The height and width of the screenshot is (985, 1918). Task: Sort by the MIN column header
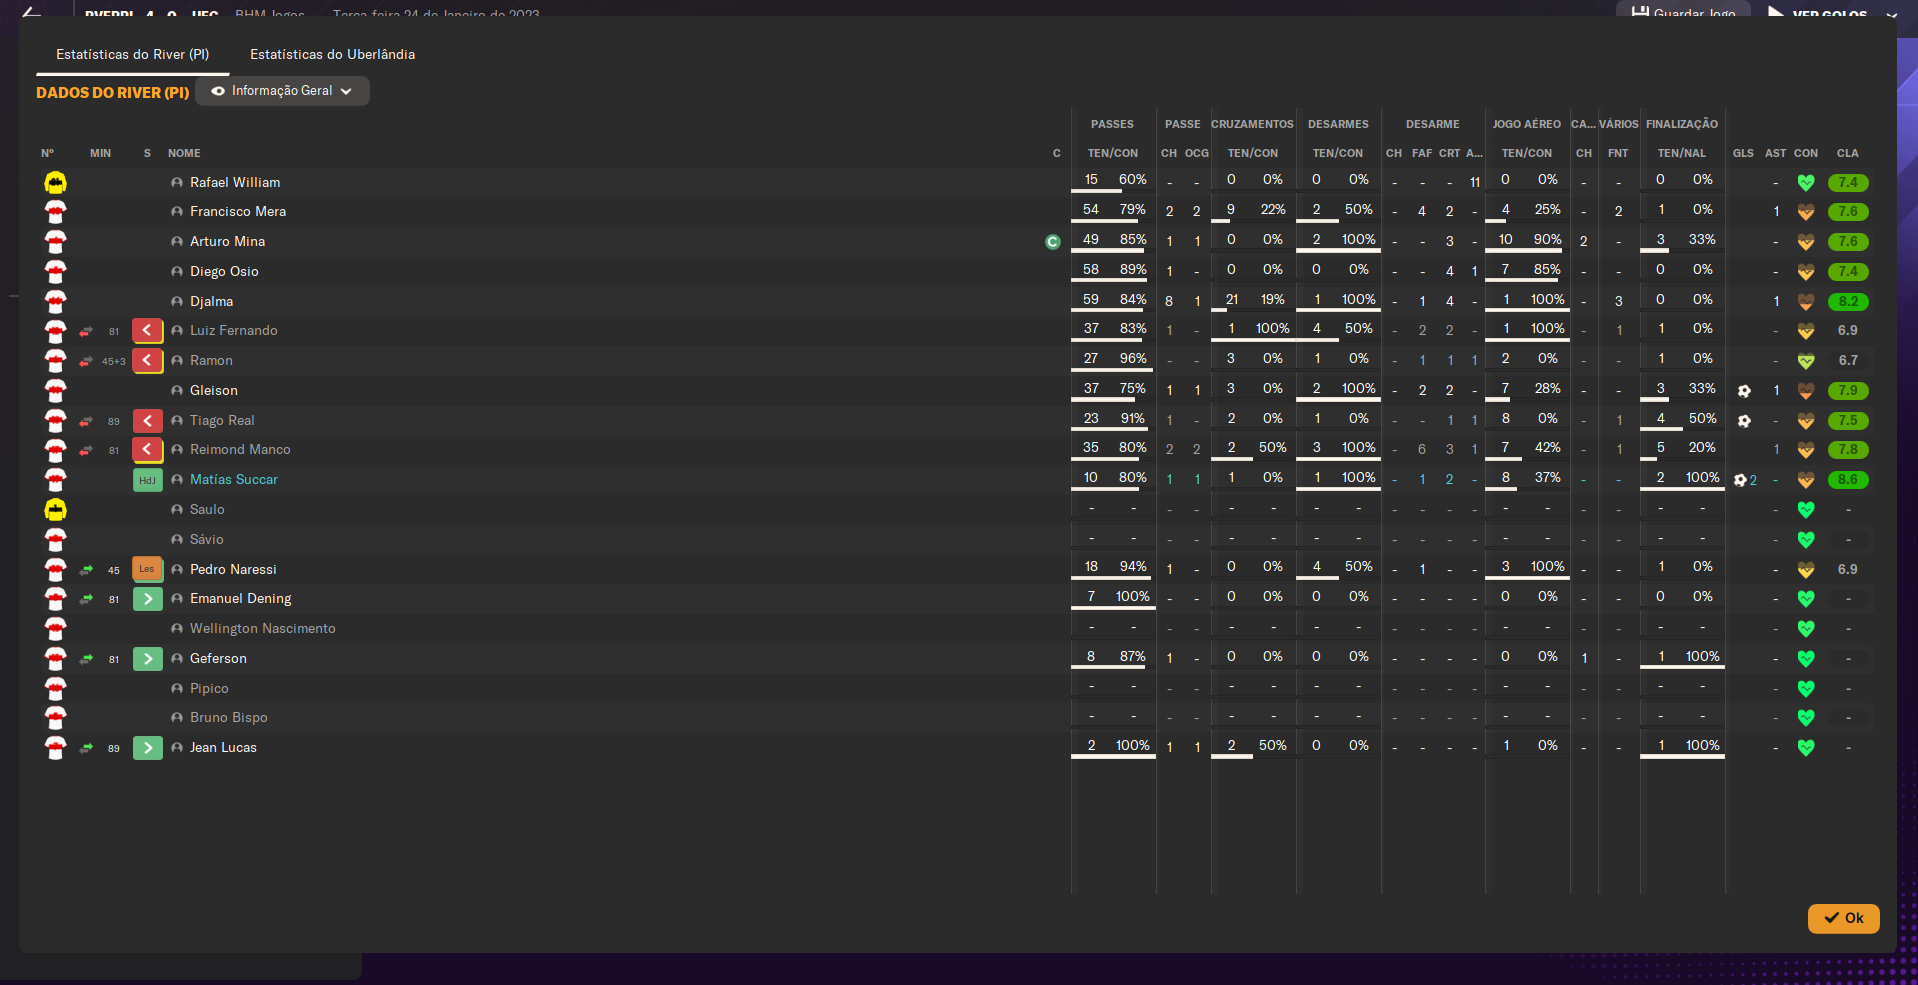point(100,153)
